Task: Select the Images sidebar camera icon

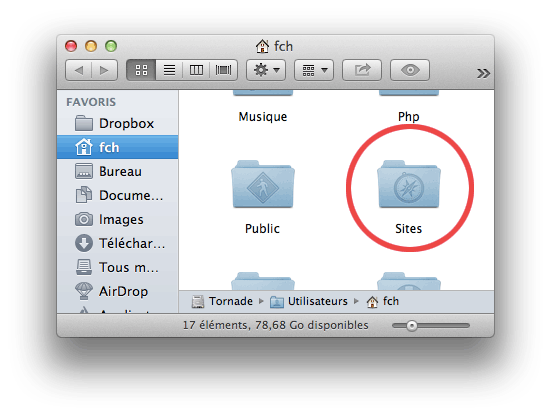Action: [x=84, y=219]
